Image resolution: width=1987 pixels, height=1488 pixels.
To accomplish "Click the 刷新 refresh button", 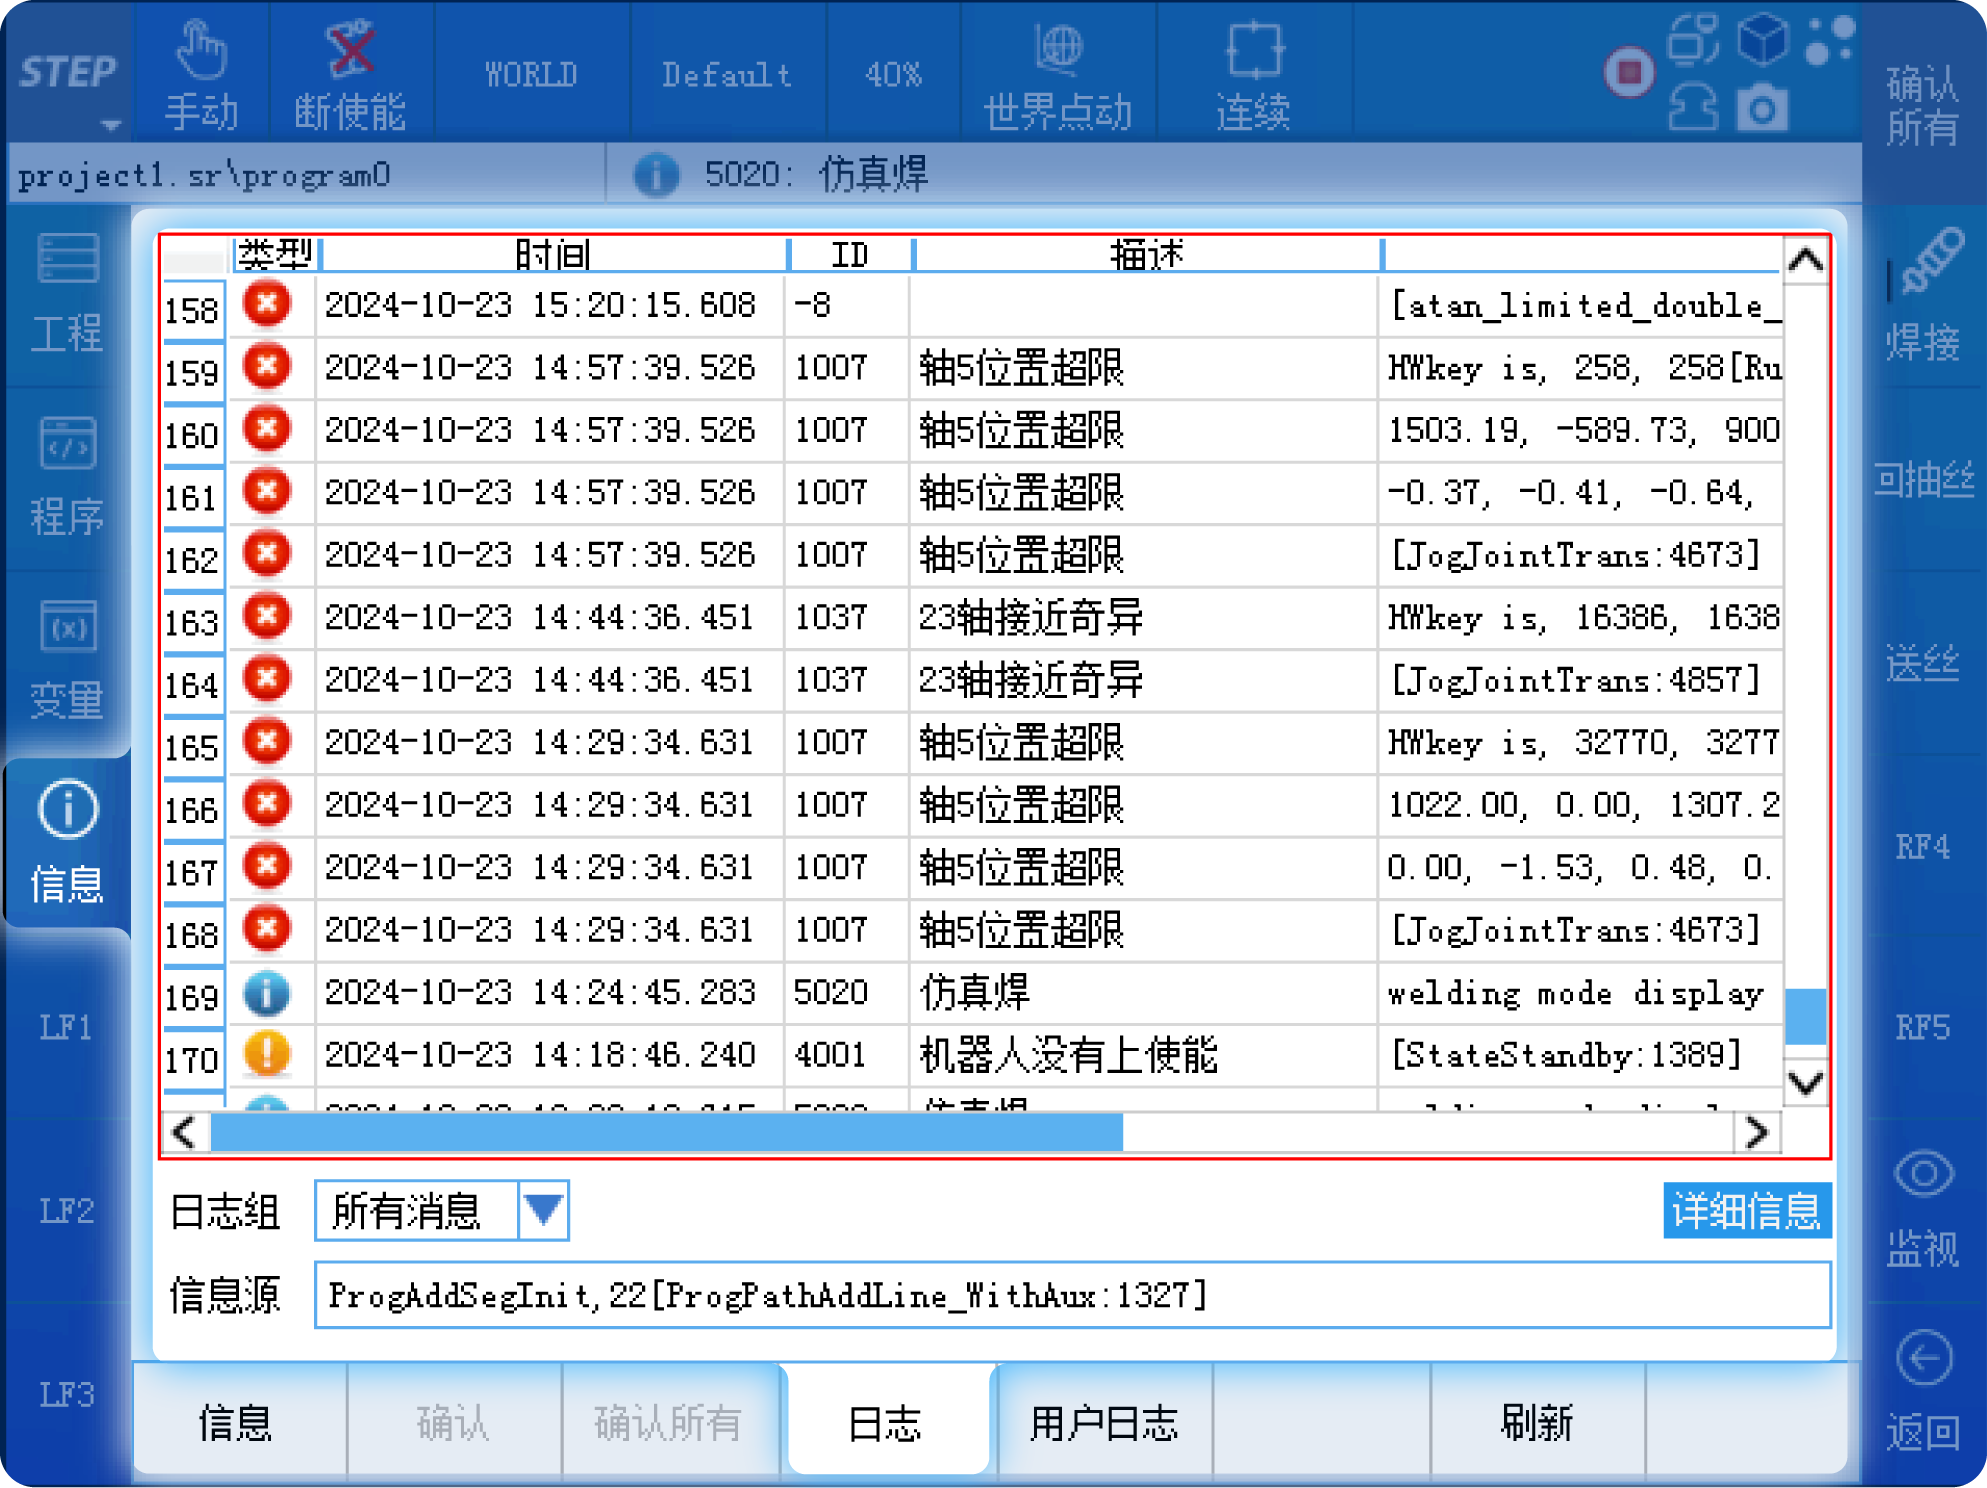I will [1537, 1421].
